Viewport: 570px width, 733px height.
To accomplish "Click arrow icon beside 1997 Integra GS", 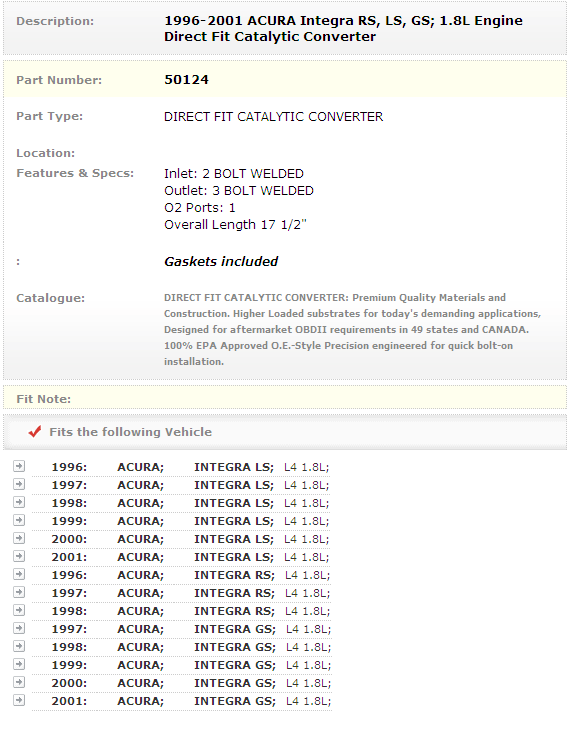I will coord(19,628).
